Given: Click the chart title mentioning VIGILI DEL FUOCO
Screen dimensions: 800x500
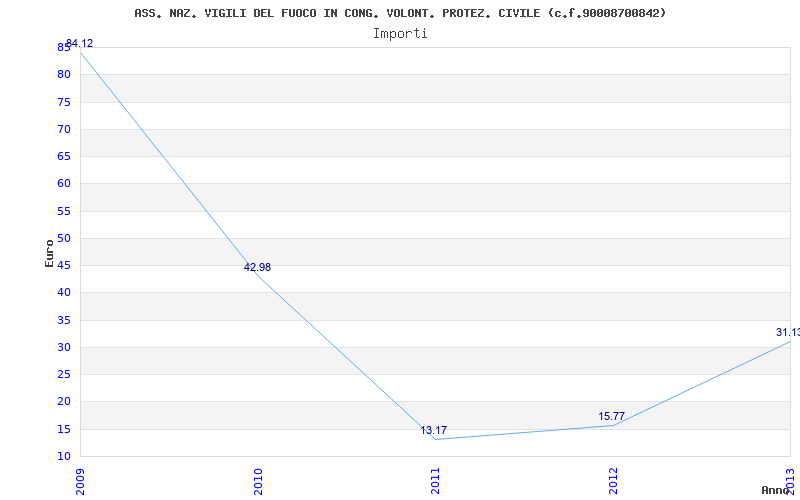Looking at the screenshot, I should [400, 13].
